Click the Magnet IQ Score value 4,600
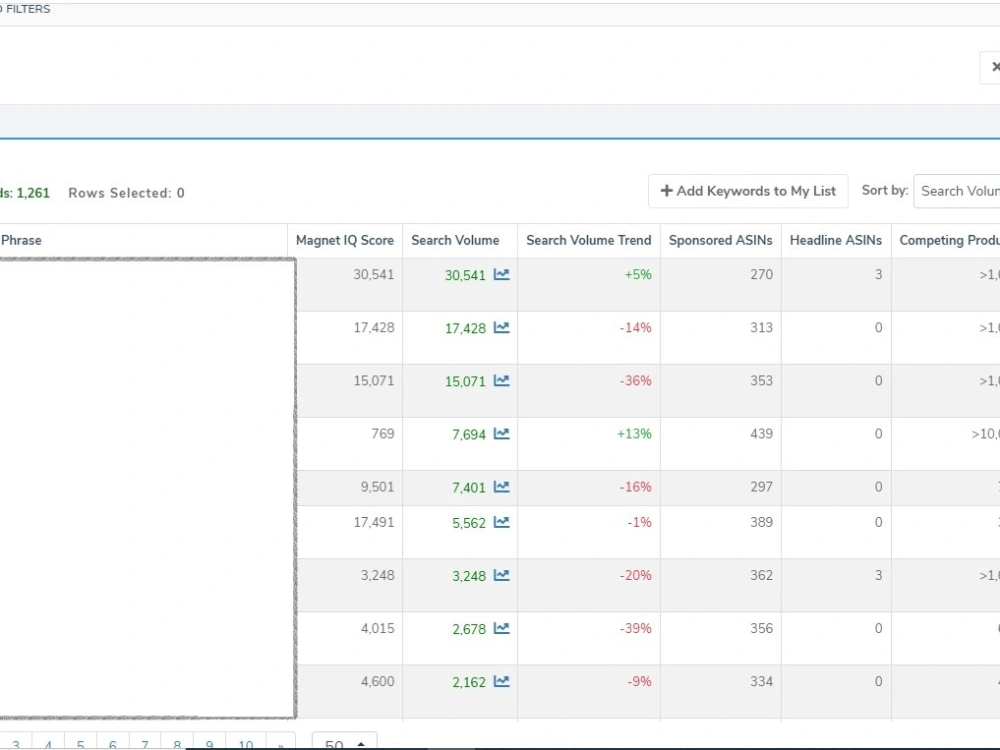The width and height of the screenshot is (1000, 750). click(378, 681)
